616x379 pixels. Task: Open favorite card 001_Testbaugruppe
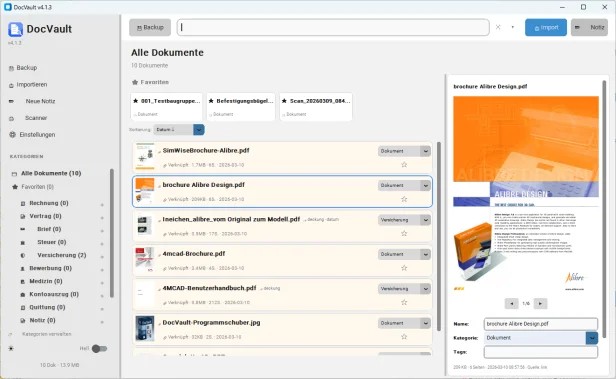[167, 107]
